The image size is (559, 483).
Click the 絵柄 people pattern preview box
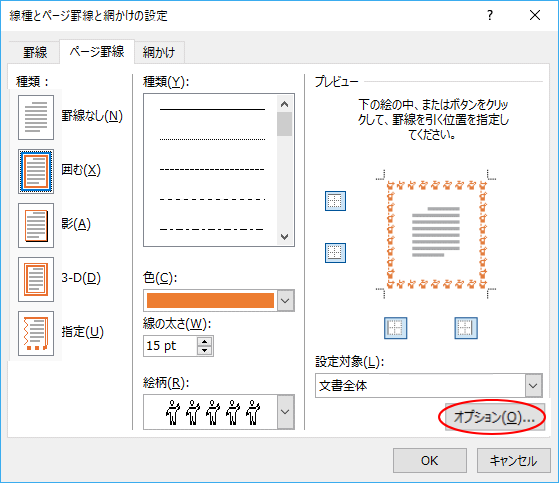pos(210,412)
